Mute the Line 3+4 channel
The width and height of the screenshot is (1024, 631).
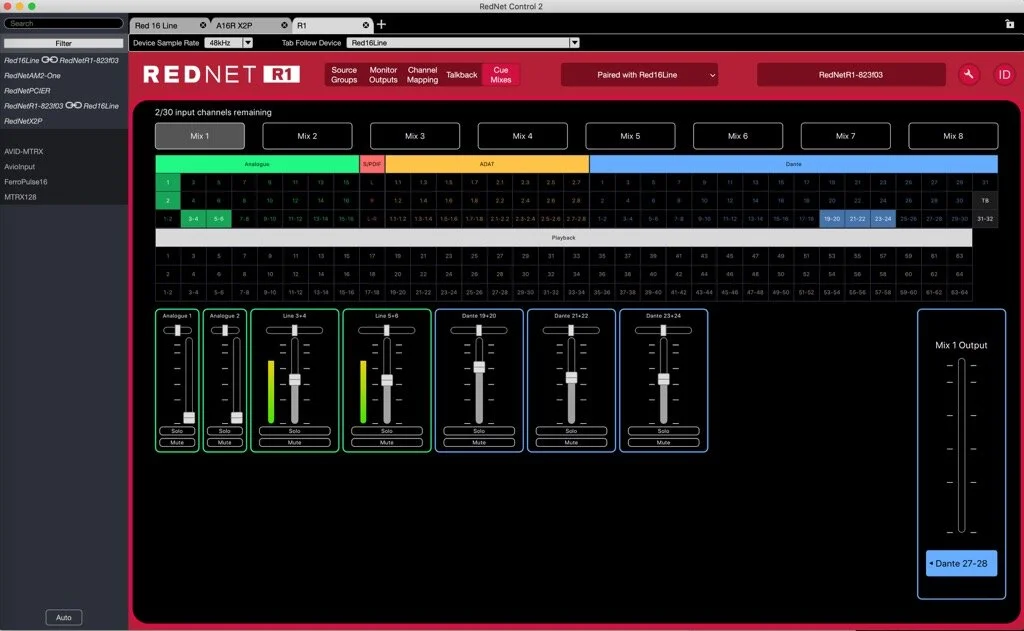[295, 443]
